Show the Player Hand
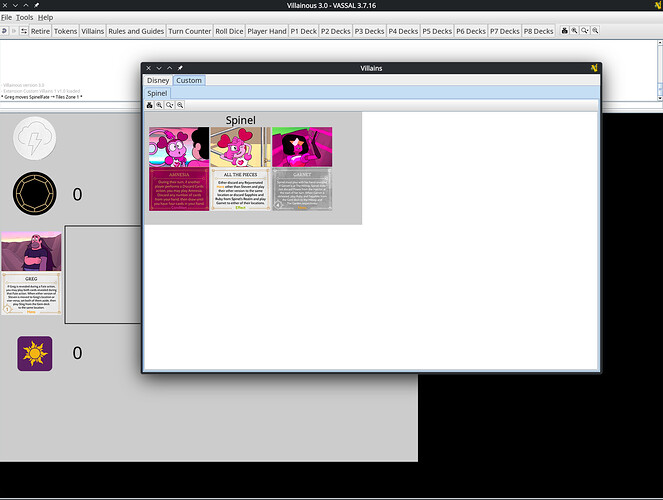This screenshot has height=500, width=663. (267, 31)
